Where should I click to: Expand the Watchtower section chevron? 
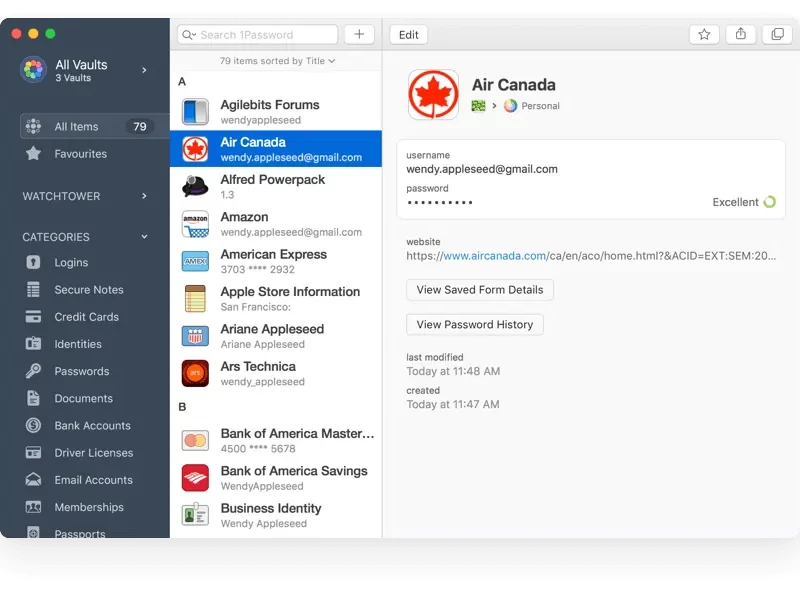[144, 196]
